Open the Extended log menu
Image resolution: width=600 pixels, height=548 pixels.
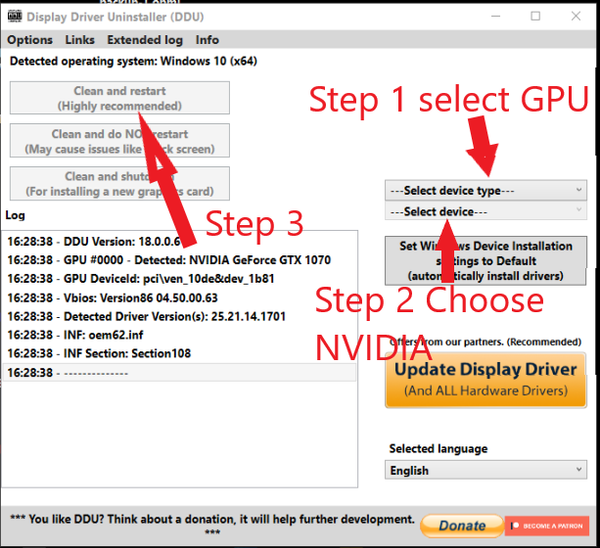145,40
